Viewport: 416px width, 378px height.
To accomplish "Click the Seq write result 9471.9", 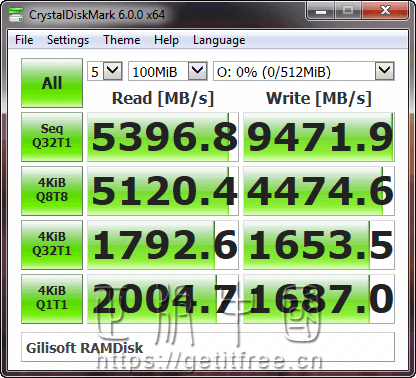I will click(319, 137).
